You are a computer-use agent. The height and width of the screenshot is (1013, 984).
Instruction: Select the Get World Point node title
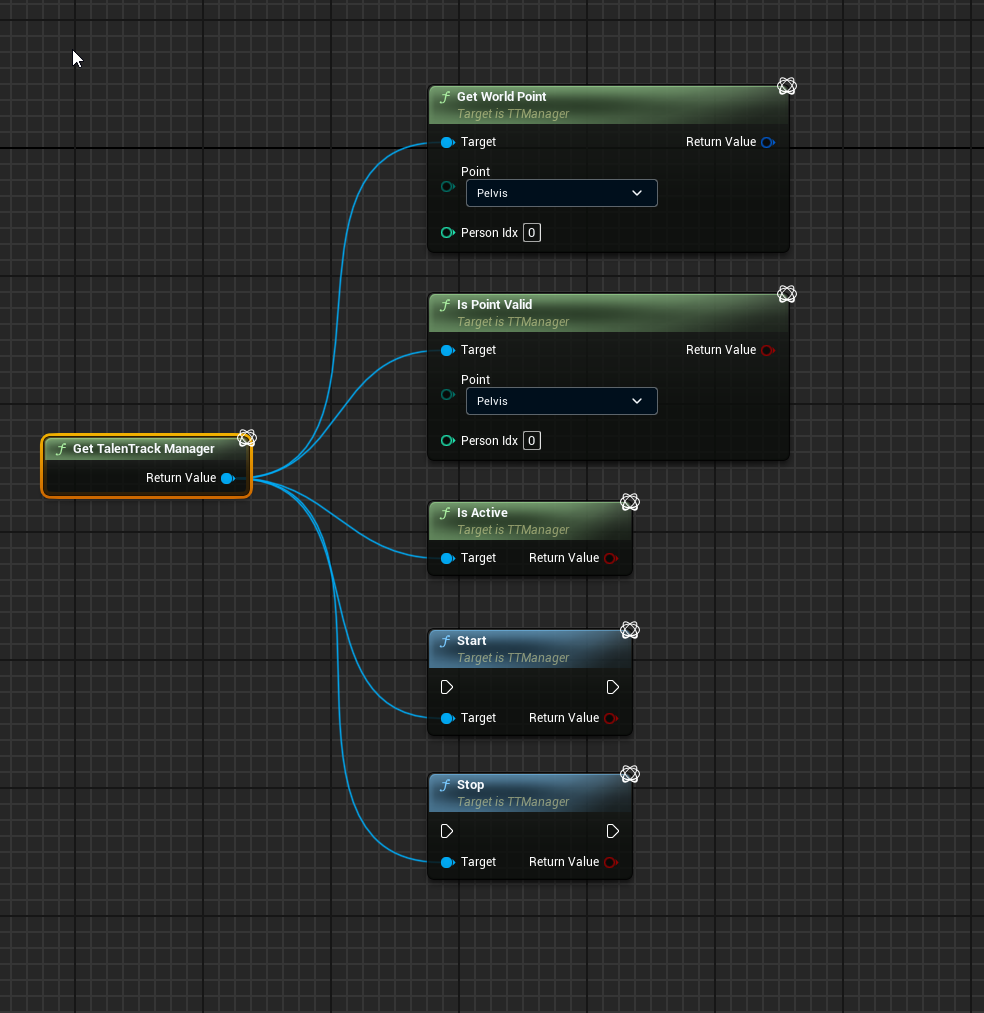pos(501,97)
